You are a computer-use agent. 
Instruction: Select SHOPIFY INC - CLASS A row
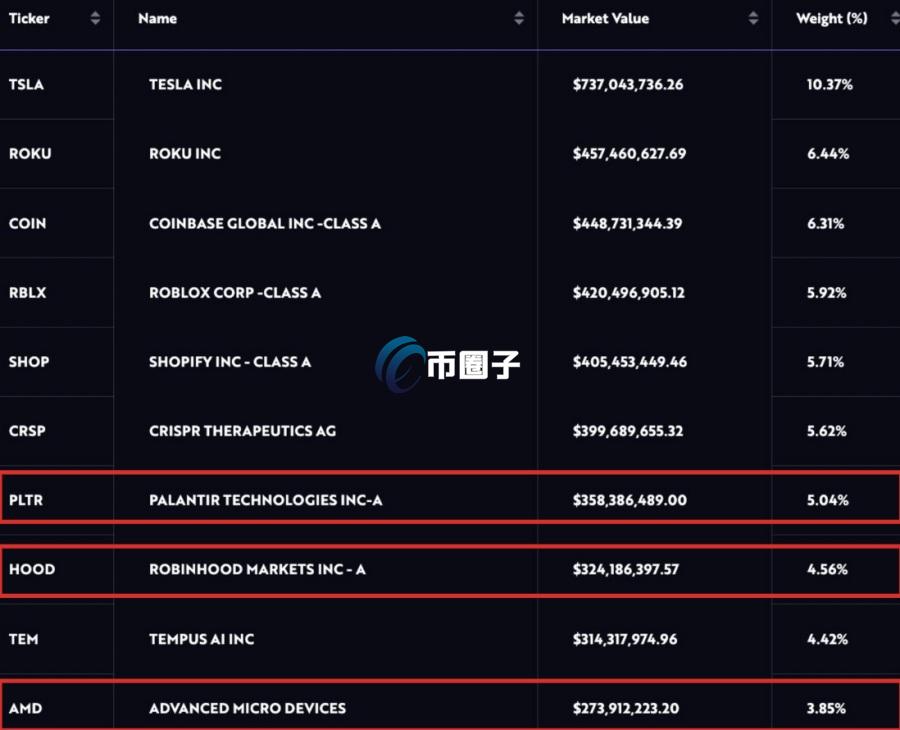tap(450, 362)
